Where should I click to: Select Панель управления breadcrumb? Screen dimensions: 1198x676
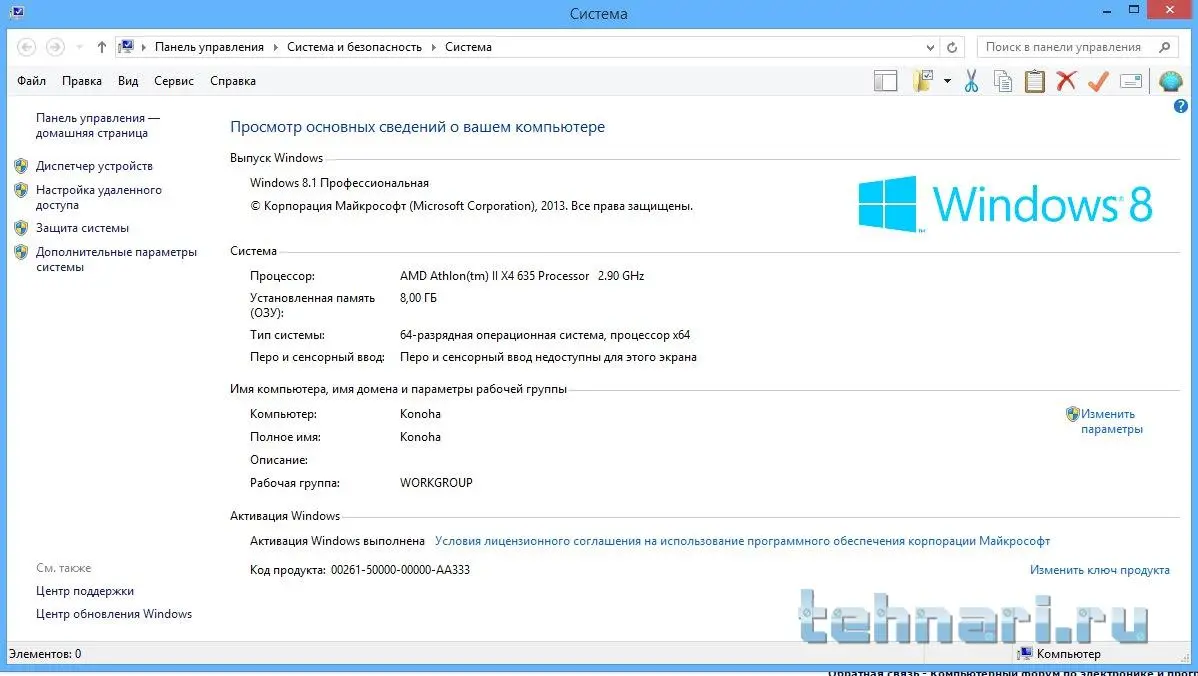point(209,47)
